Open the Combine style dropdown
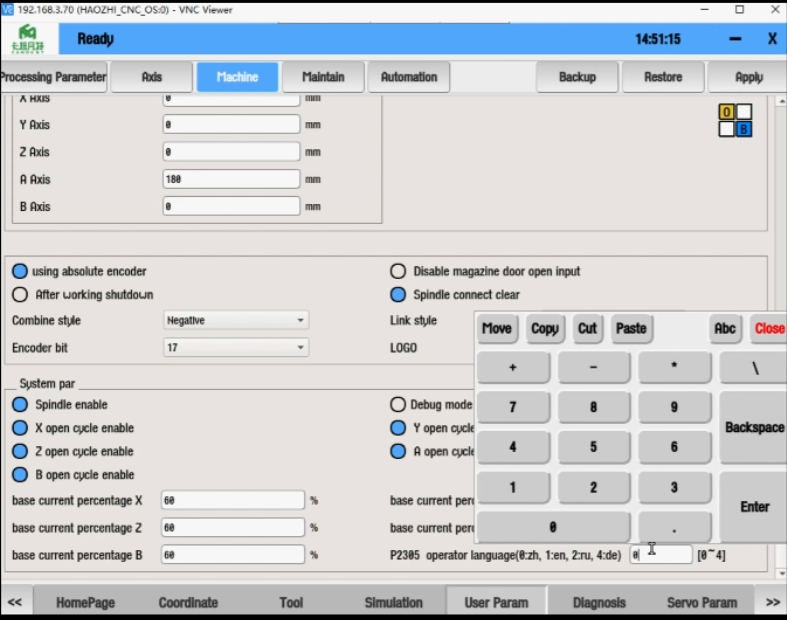The width and height of the screenshot is (787, 620). [236, 321]
